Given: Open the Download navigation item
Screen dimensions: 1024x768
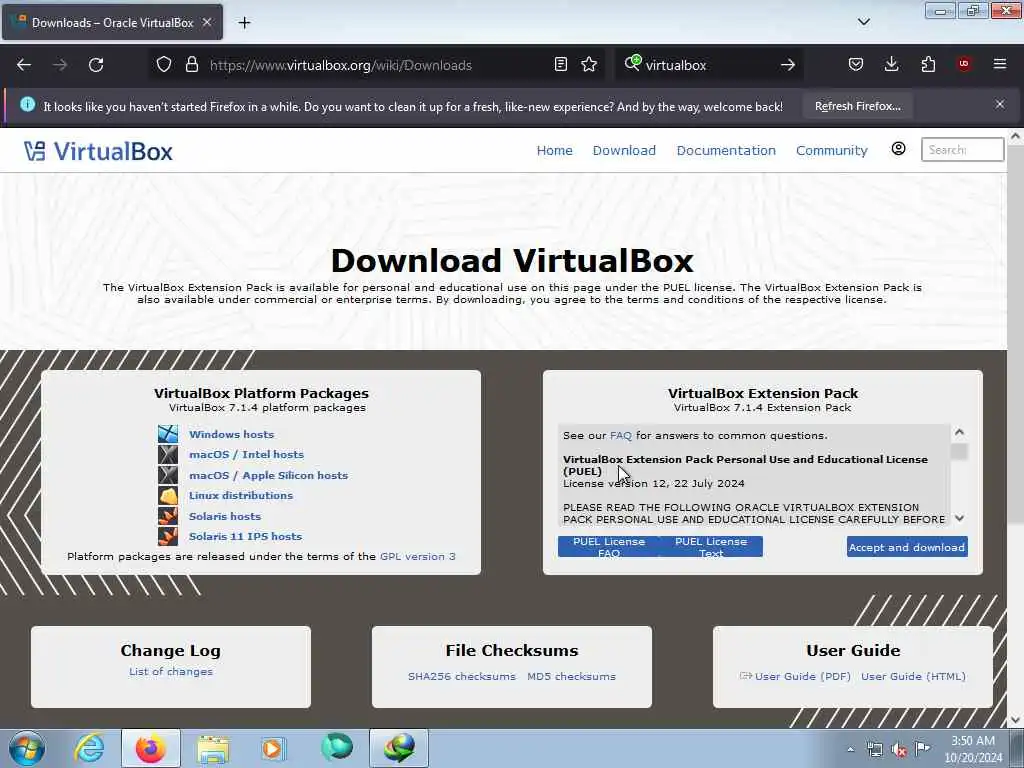Looking at the screenshot, I should point(624,150).
